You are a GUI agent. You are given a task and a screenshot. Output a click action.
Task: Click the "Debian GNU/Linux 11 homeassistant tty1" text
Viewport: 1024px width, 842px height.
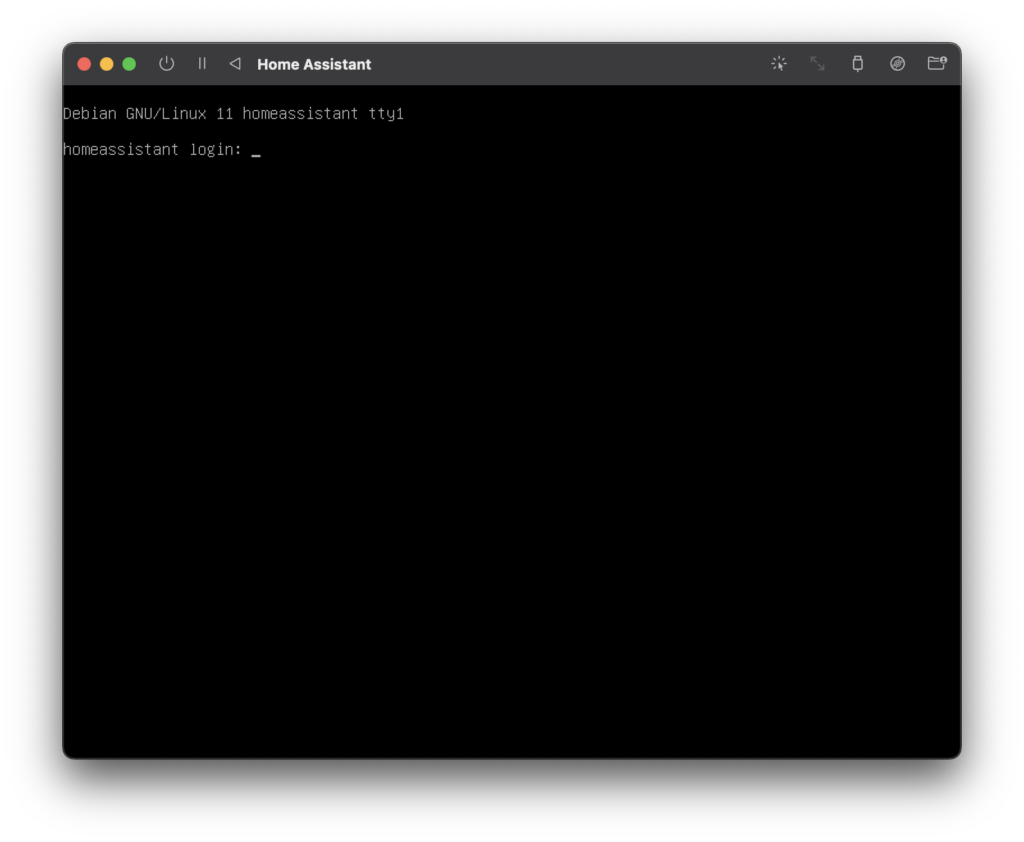pos(233,114)
